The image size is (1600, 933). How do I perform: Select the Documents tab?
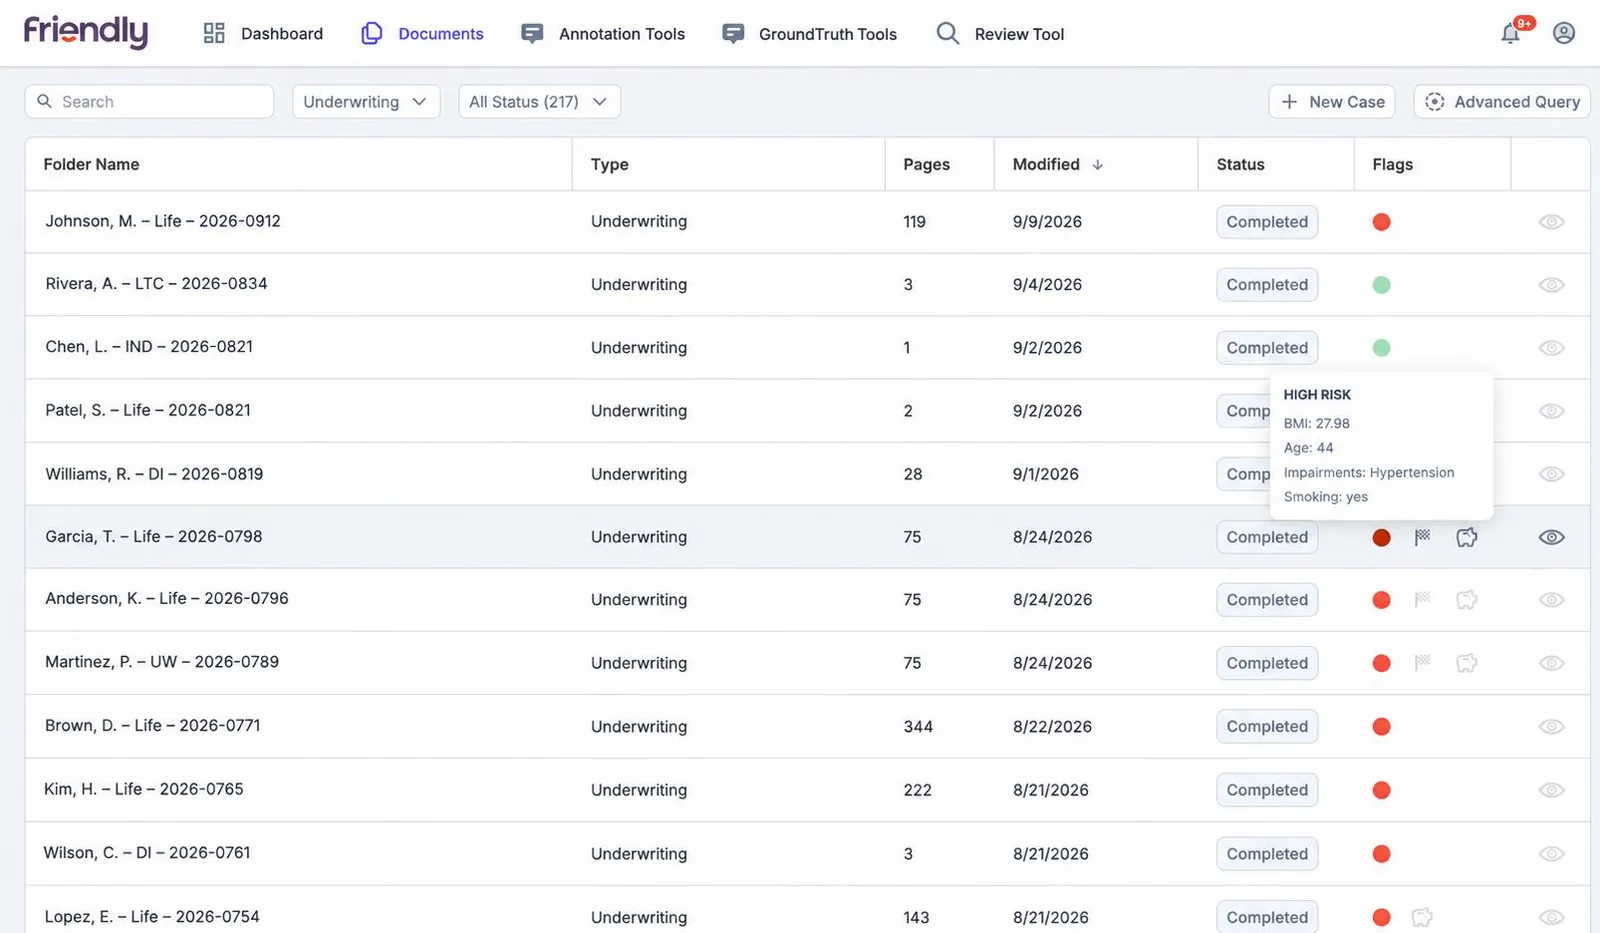click(422, 34)
